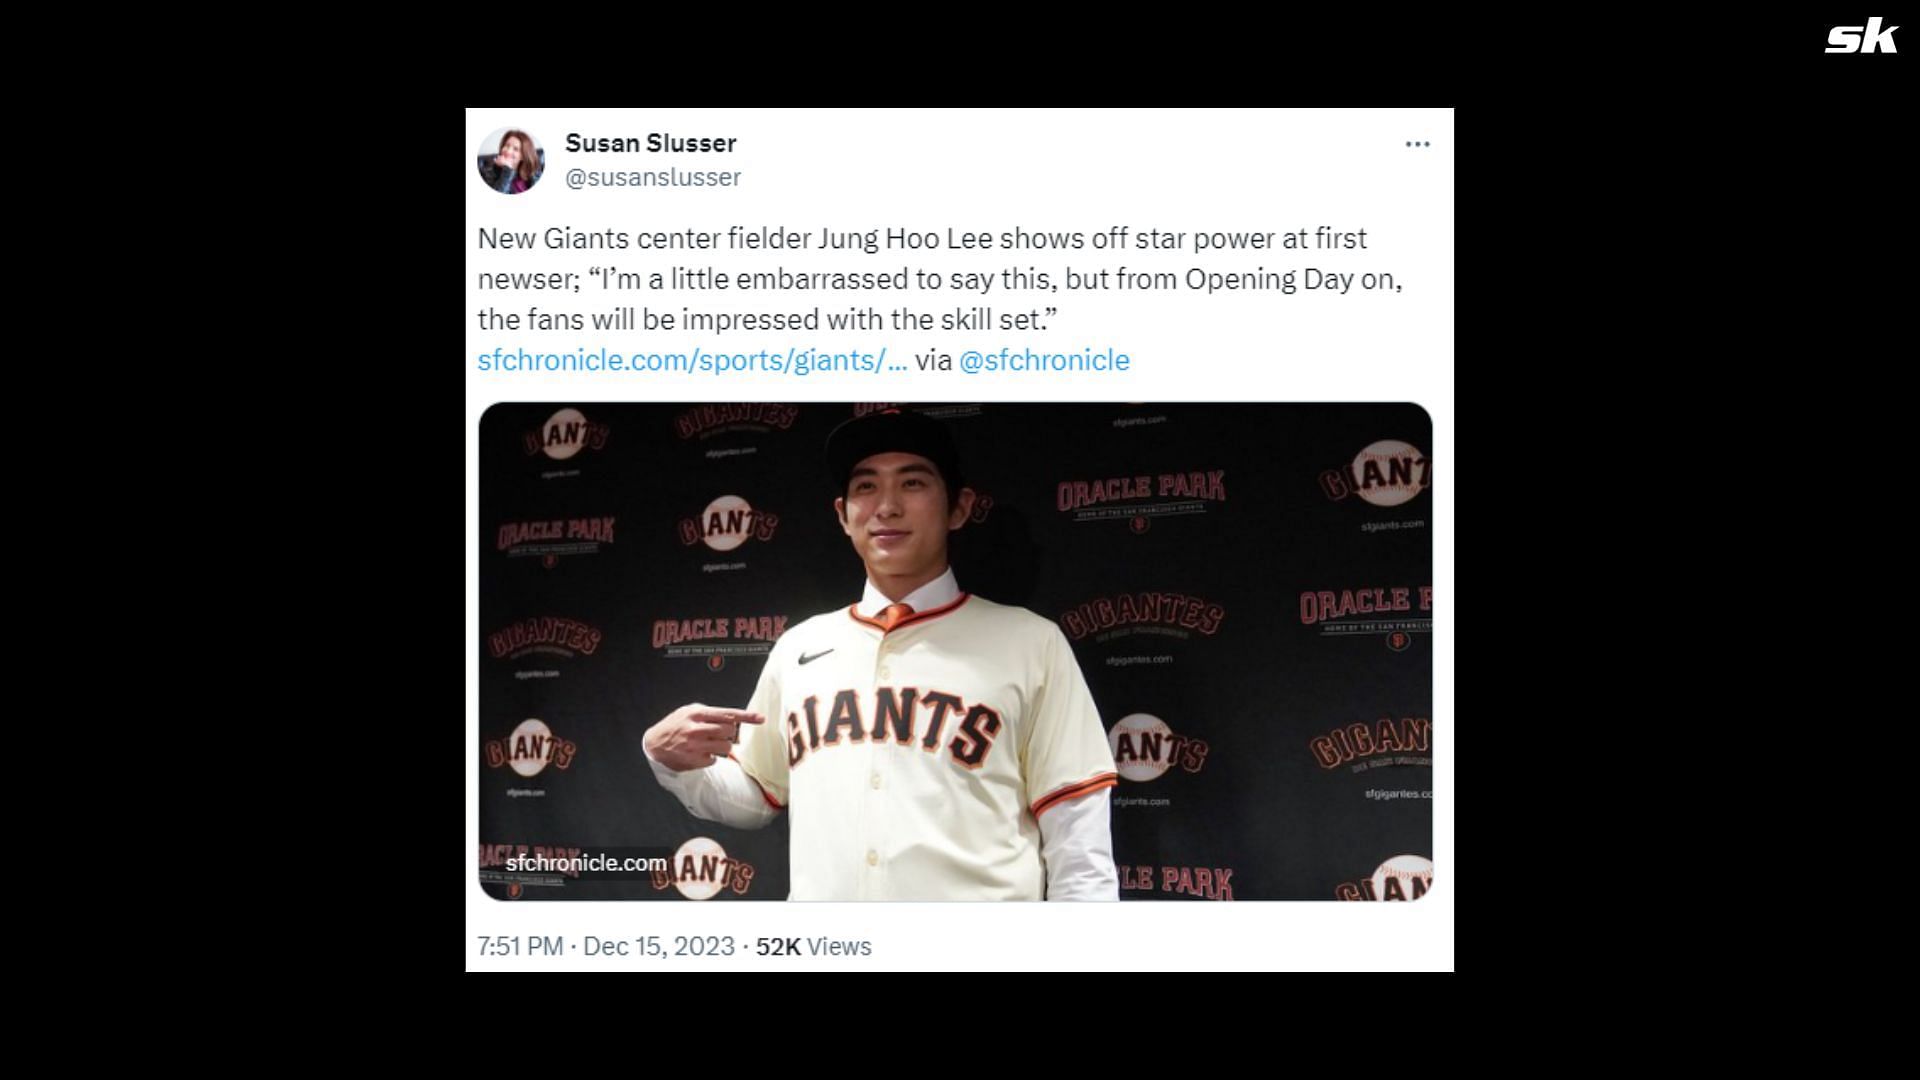This screenshot has width=1920, height=1080.
Task: Click the sfchronicle.com label on the photo
Action: [586, 863]
